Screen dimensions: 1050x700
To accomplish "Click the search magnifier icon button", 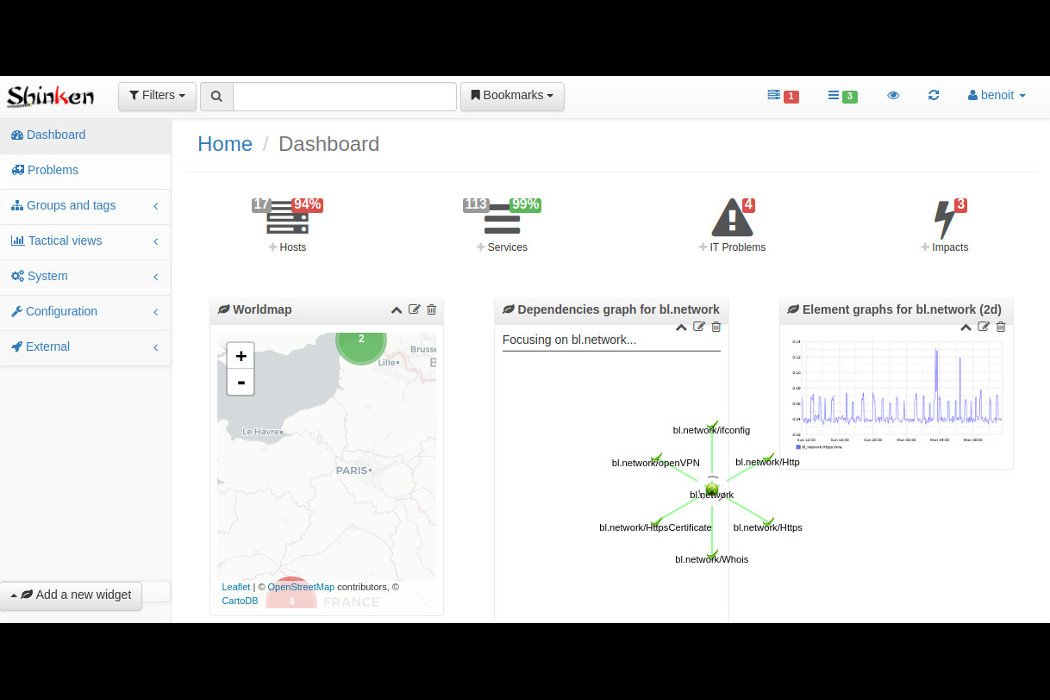I will [217, 96].
